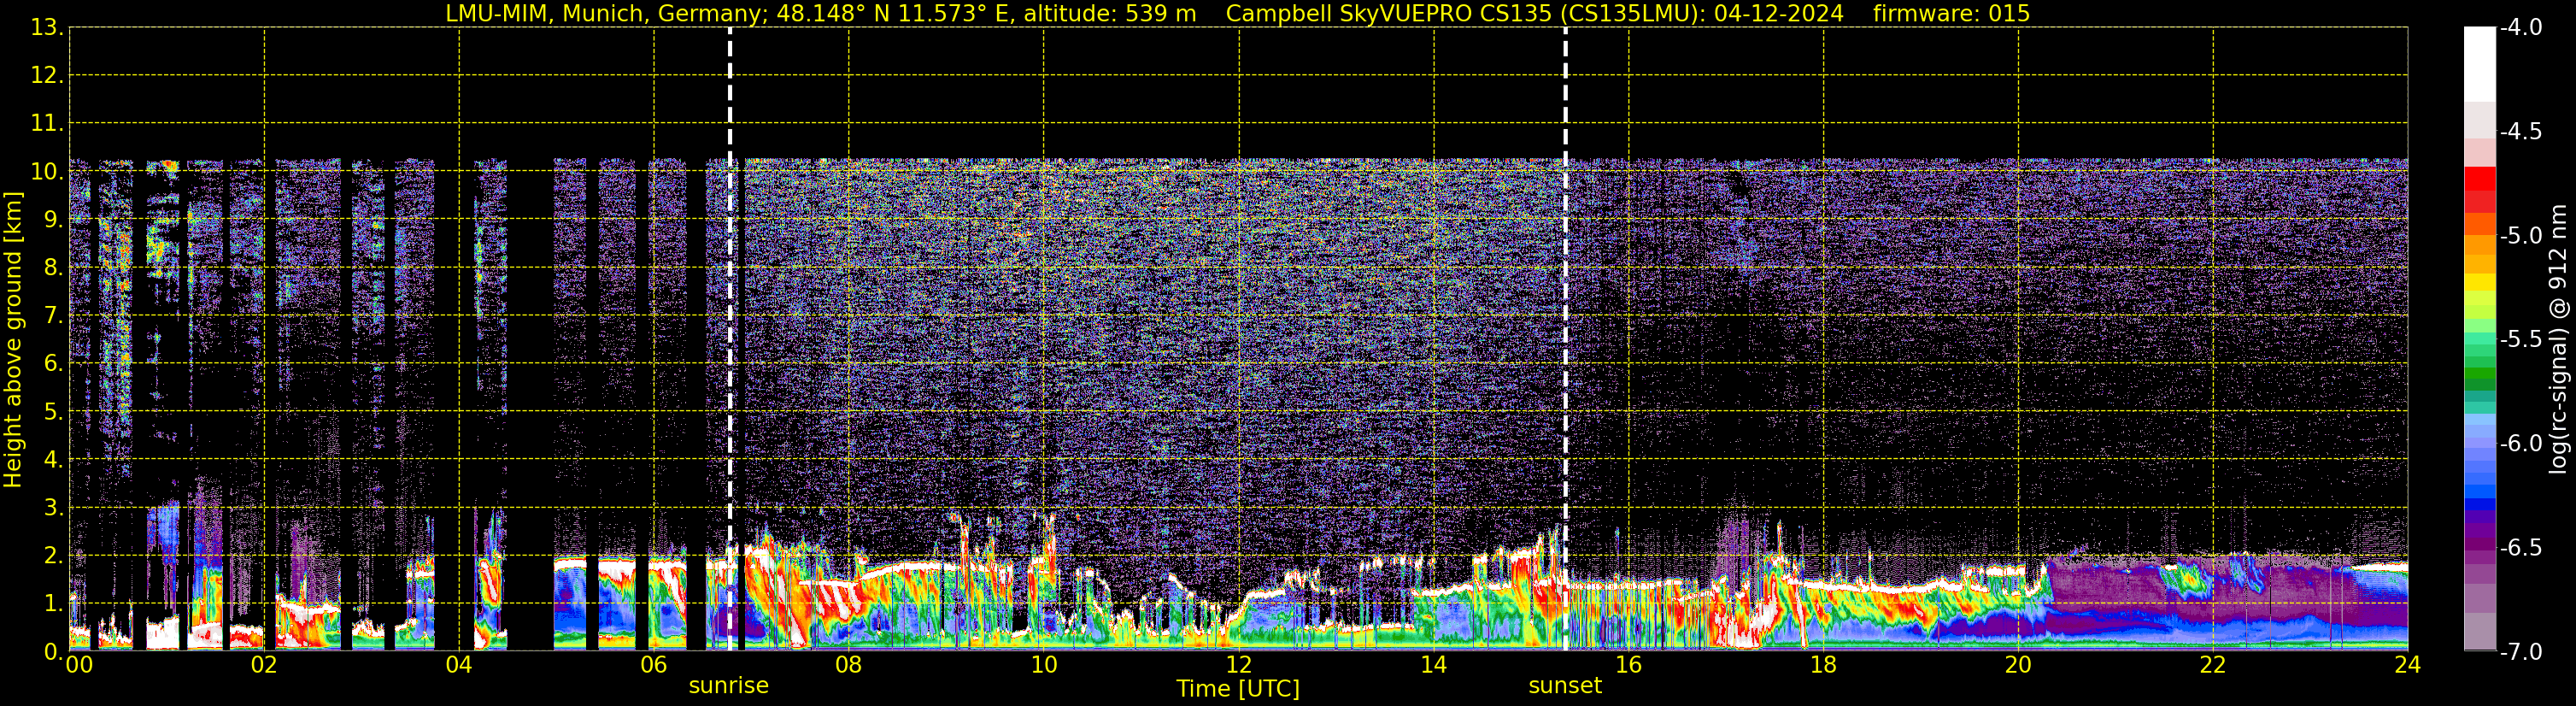2576x706 pixels.
Task: Click the white dashed sunrise marker line
Action: 730,339
